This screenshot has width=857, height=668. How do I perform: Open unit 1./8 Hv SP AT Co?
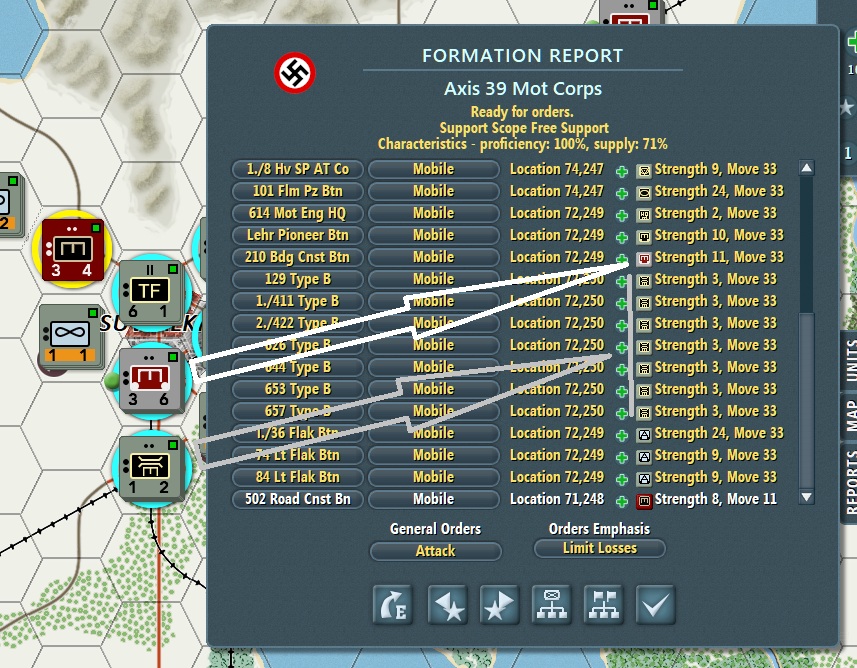[297, 169]
